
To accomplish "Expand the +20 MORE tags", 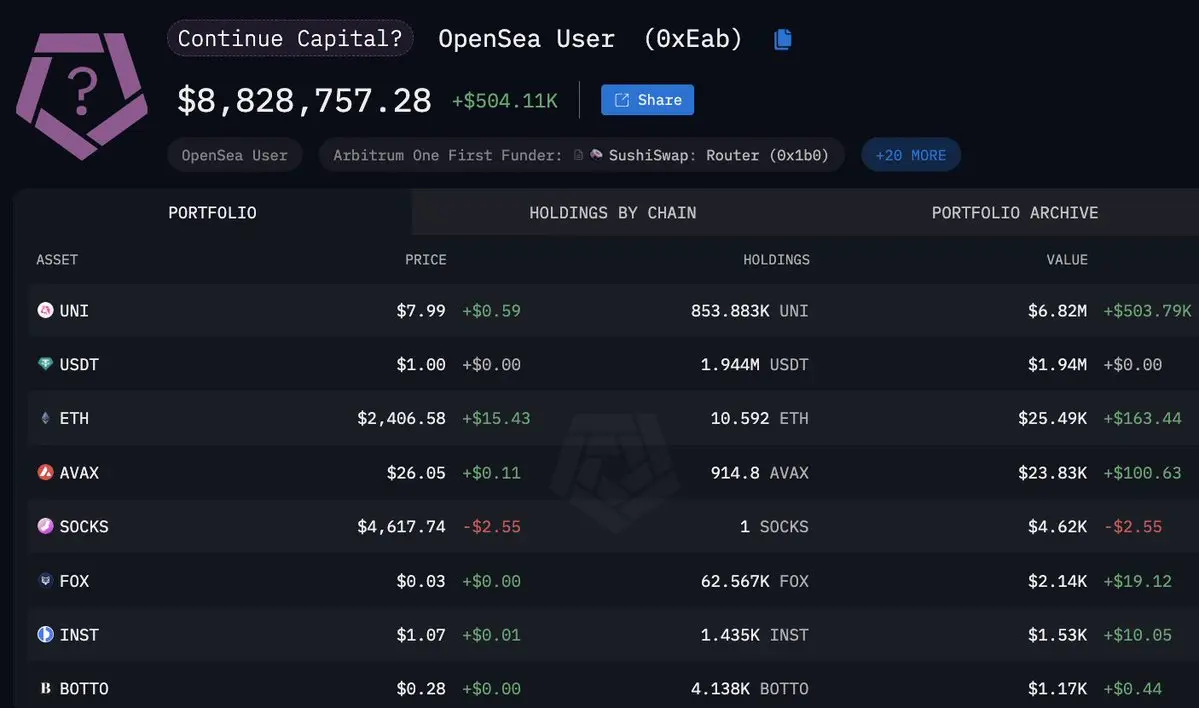I will pyautogui.click(x=911, y=155).
